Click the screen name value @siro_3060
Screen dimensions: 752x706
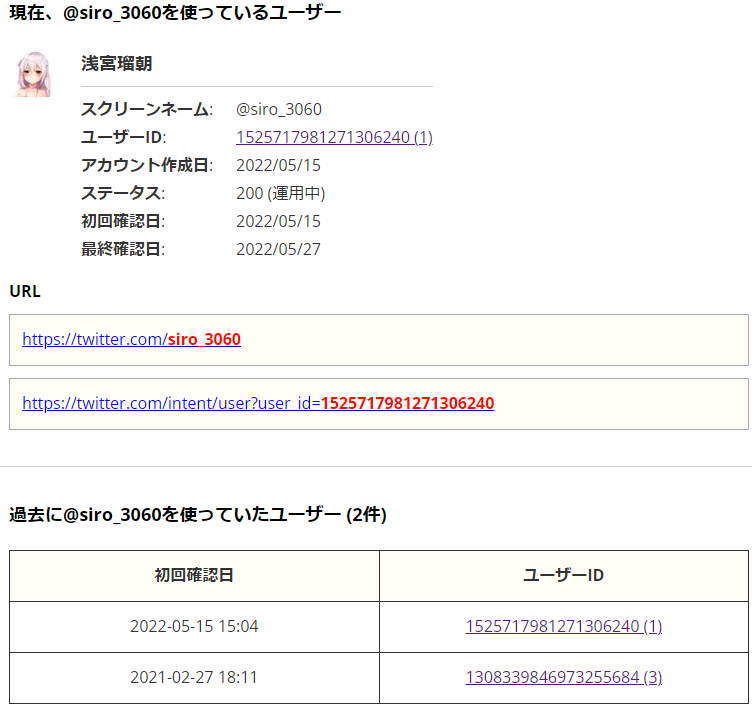(x=279, y=109)
